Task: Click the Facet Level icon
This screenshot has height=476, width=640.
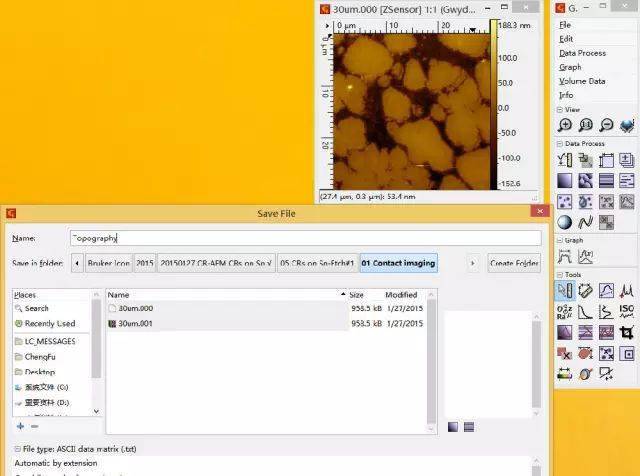Action: coord(586,180)
